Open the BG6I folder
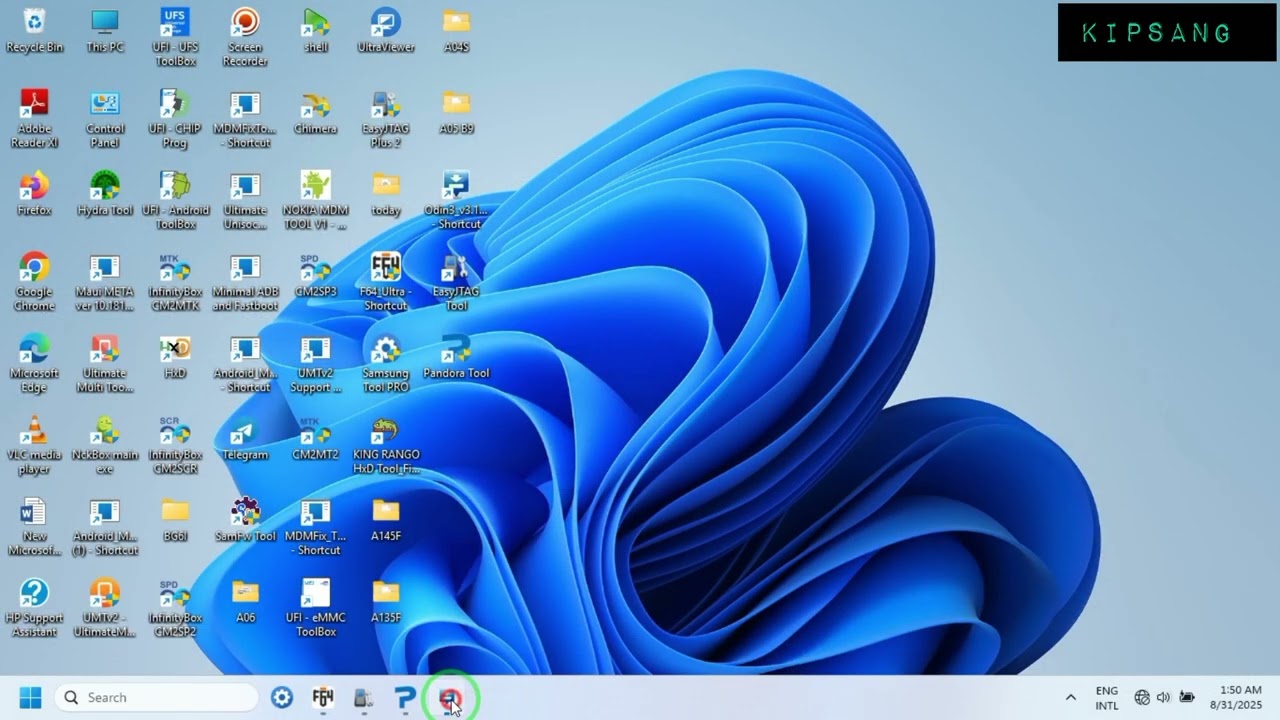 click(x=175, y=521)
